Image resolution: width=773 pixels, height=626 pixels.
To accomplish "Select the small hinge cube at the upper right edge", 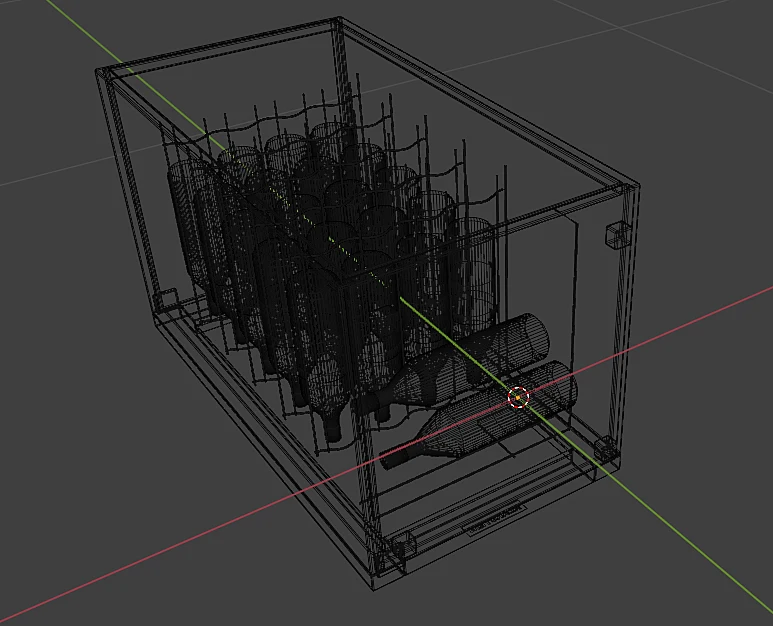I will pyautogui.click(x=617, y=235).
